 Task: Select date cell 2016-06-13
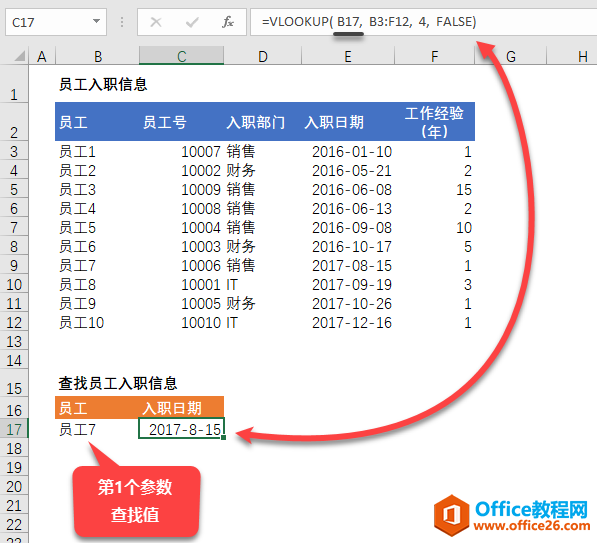pos(348,209)
